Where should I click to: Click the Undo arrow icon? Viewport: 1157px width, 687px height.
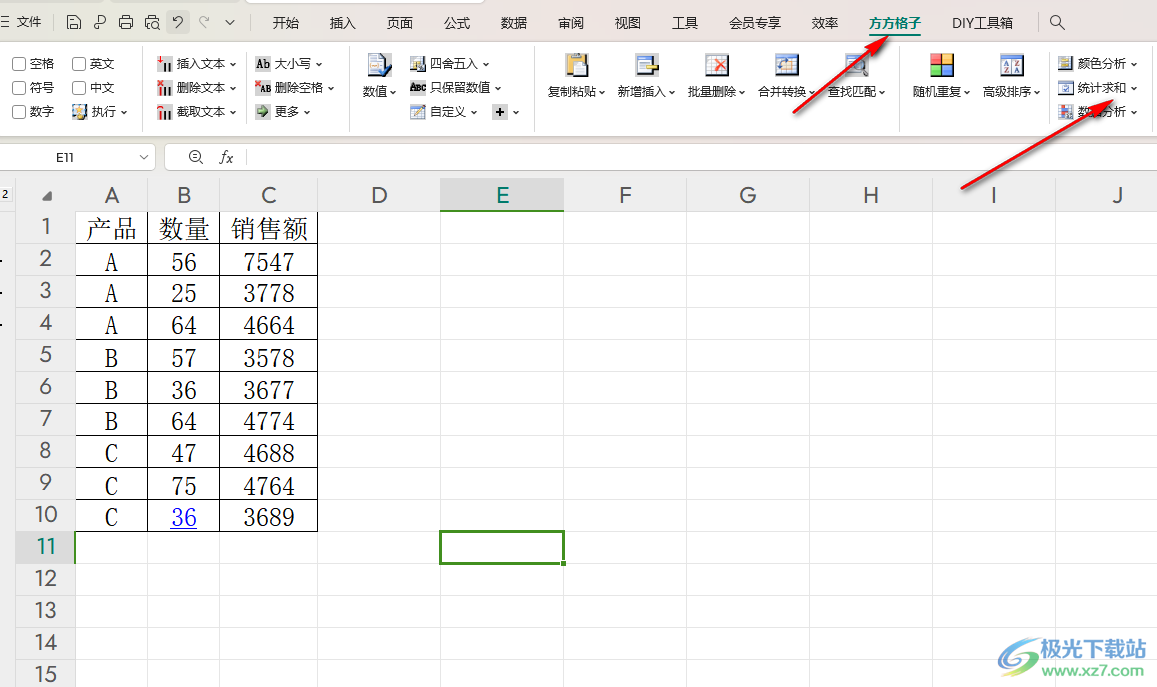coord(177,22)
